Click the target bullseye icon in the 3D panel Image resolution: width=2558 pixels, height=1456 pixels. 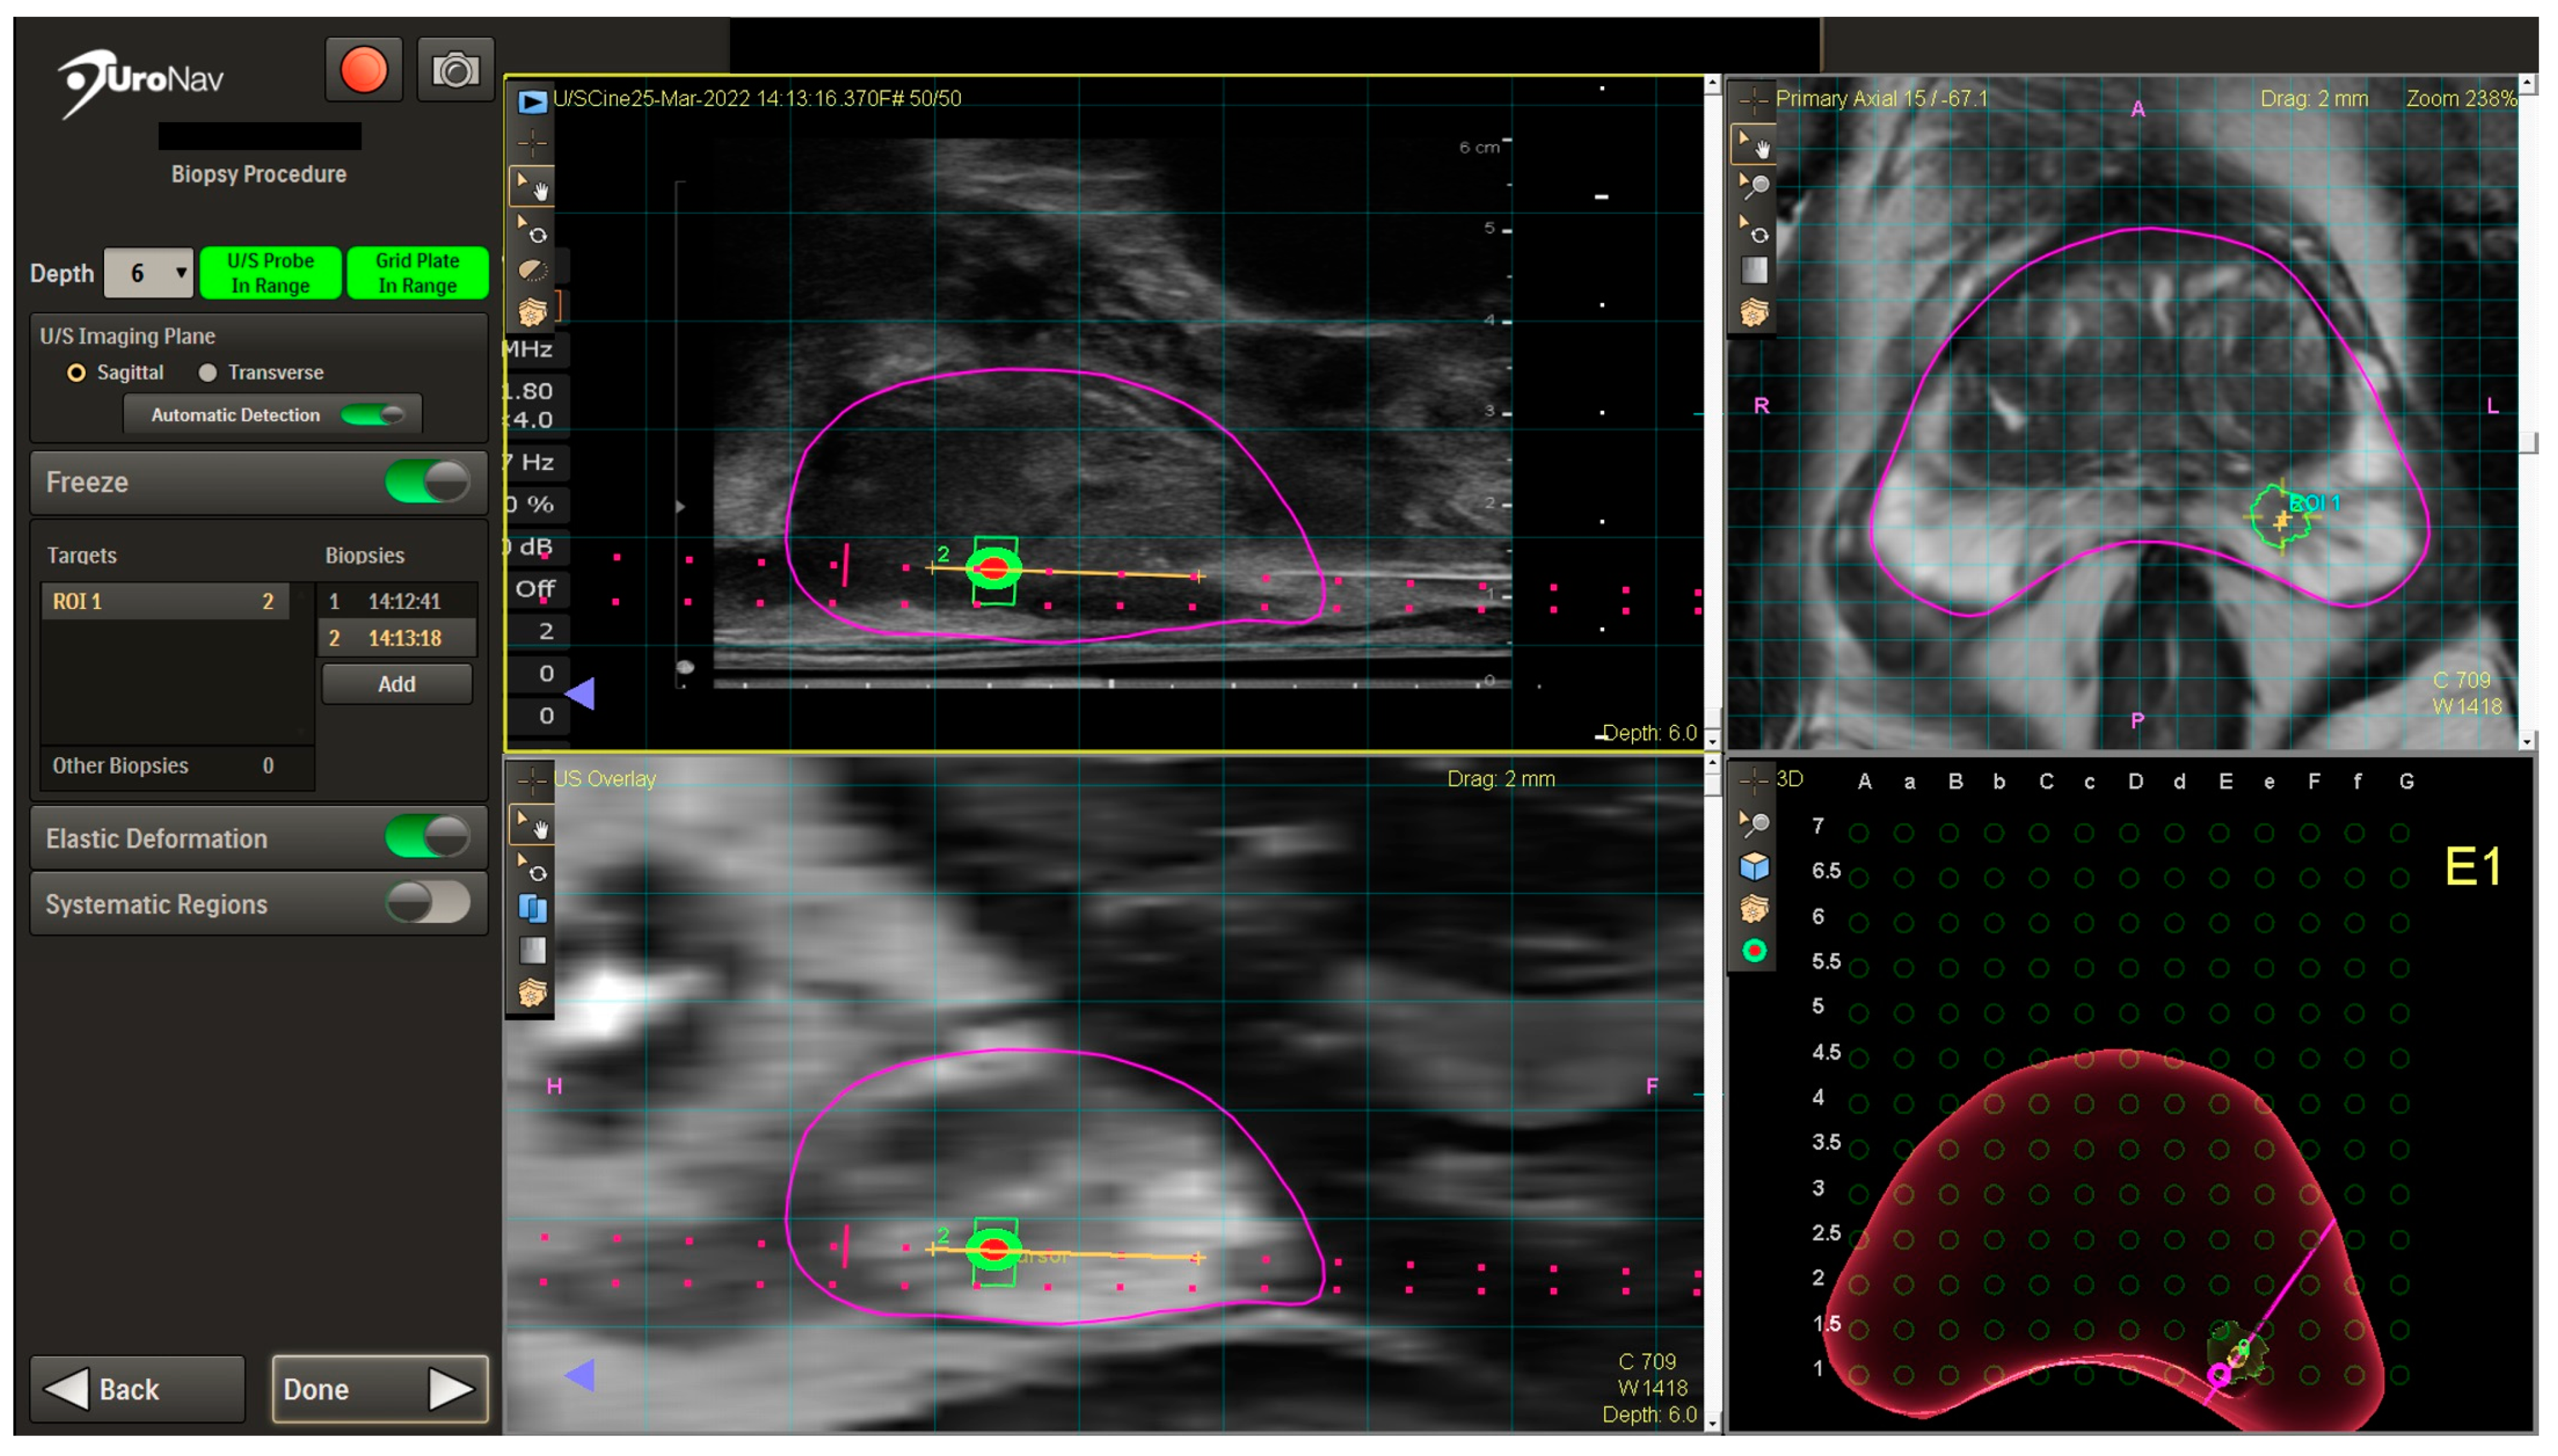1754,951
